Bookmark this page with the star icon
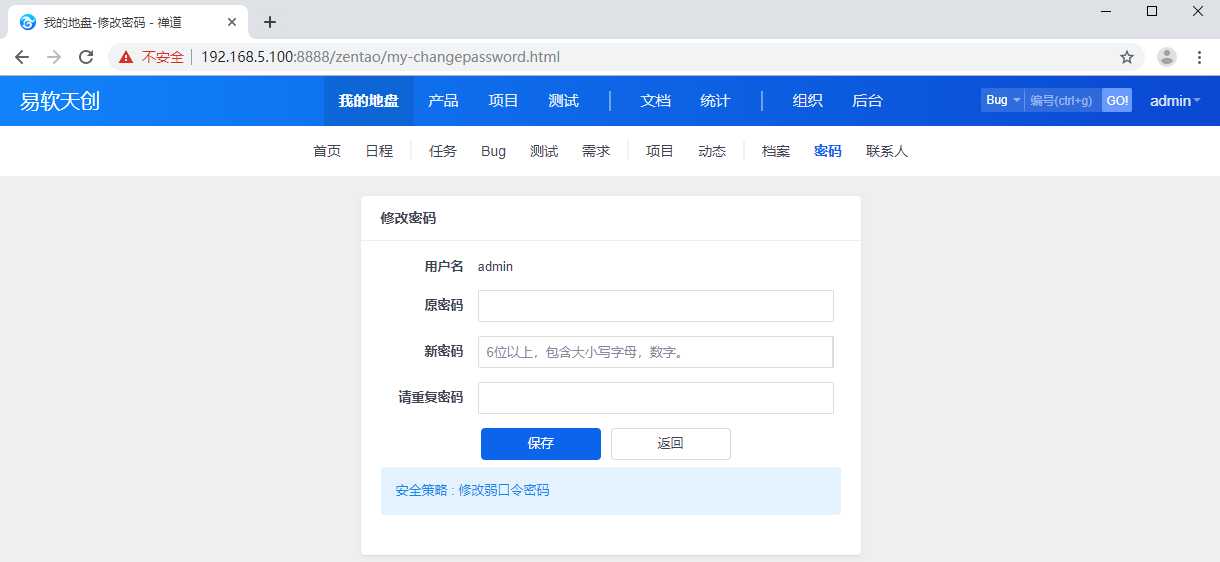Screen dimensions: 1220x562 (1127, 57)
